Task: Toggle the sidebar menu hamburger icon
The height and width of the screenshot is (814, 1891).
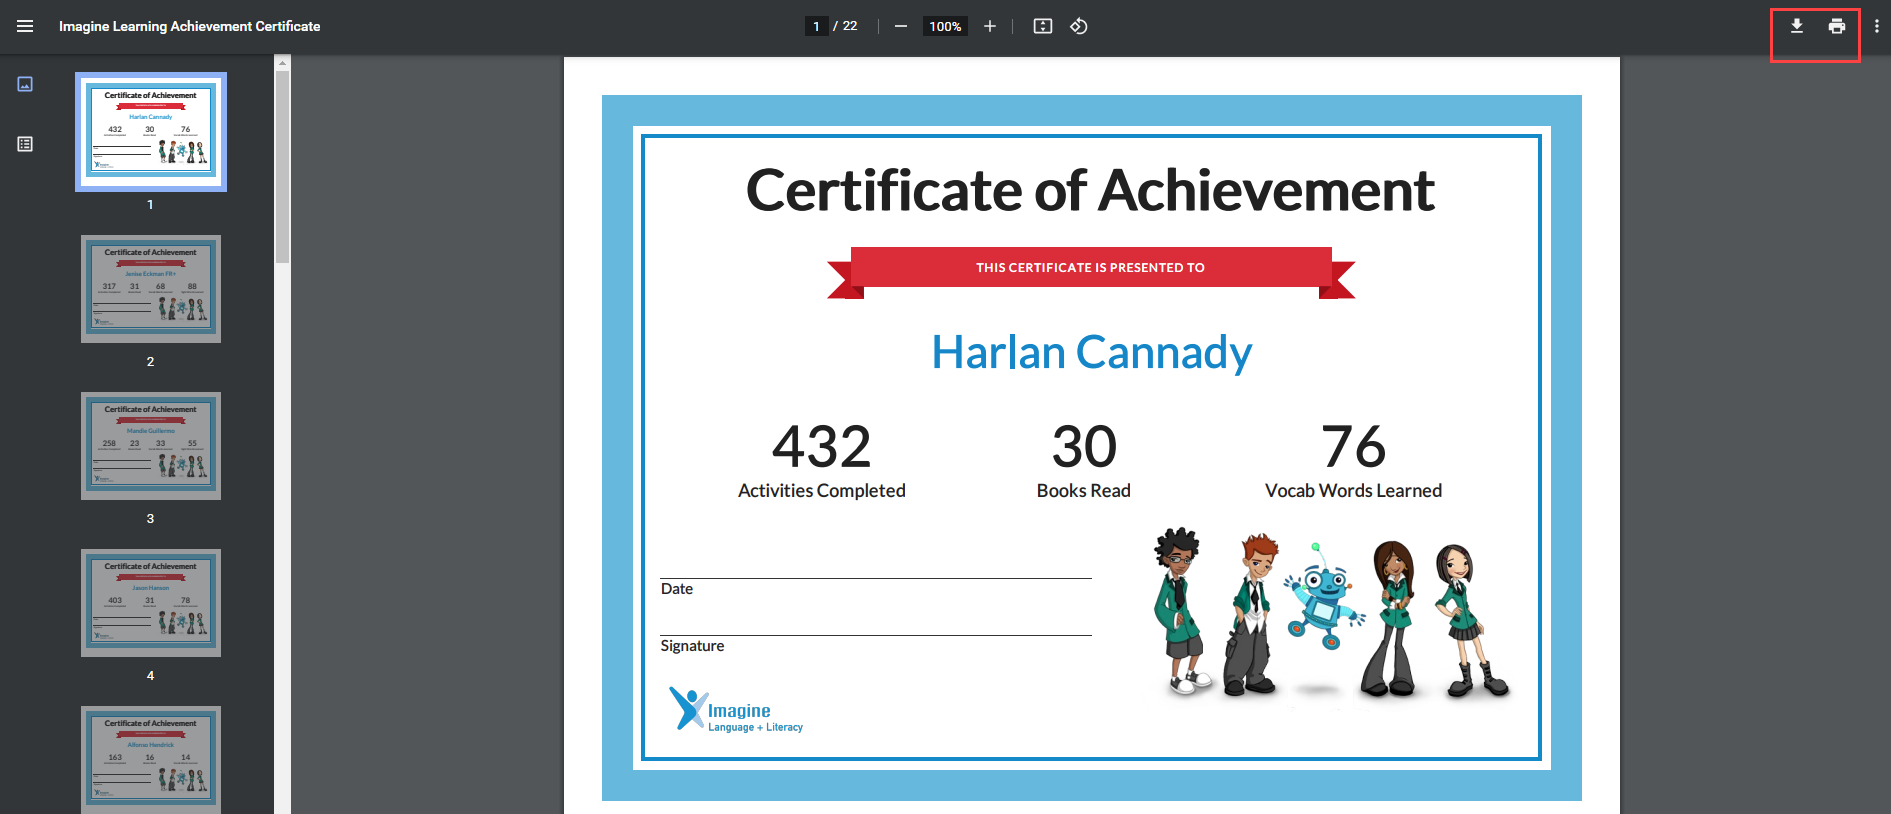Action: tap(25, 26)
